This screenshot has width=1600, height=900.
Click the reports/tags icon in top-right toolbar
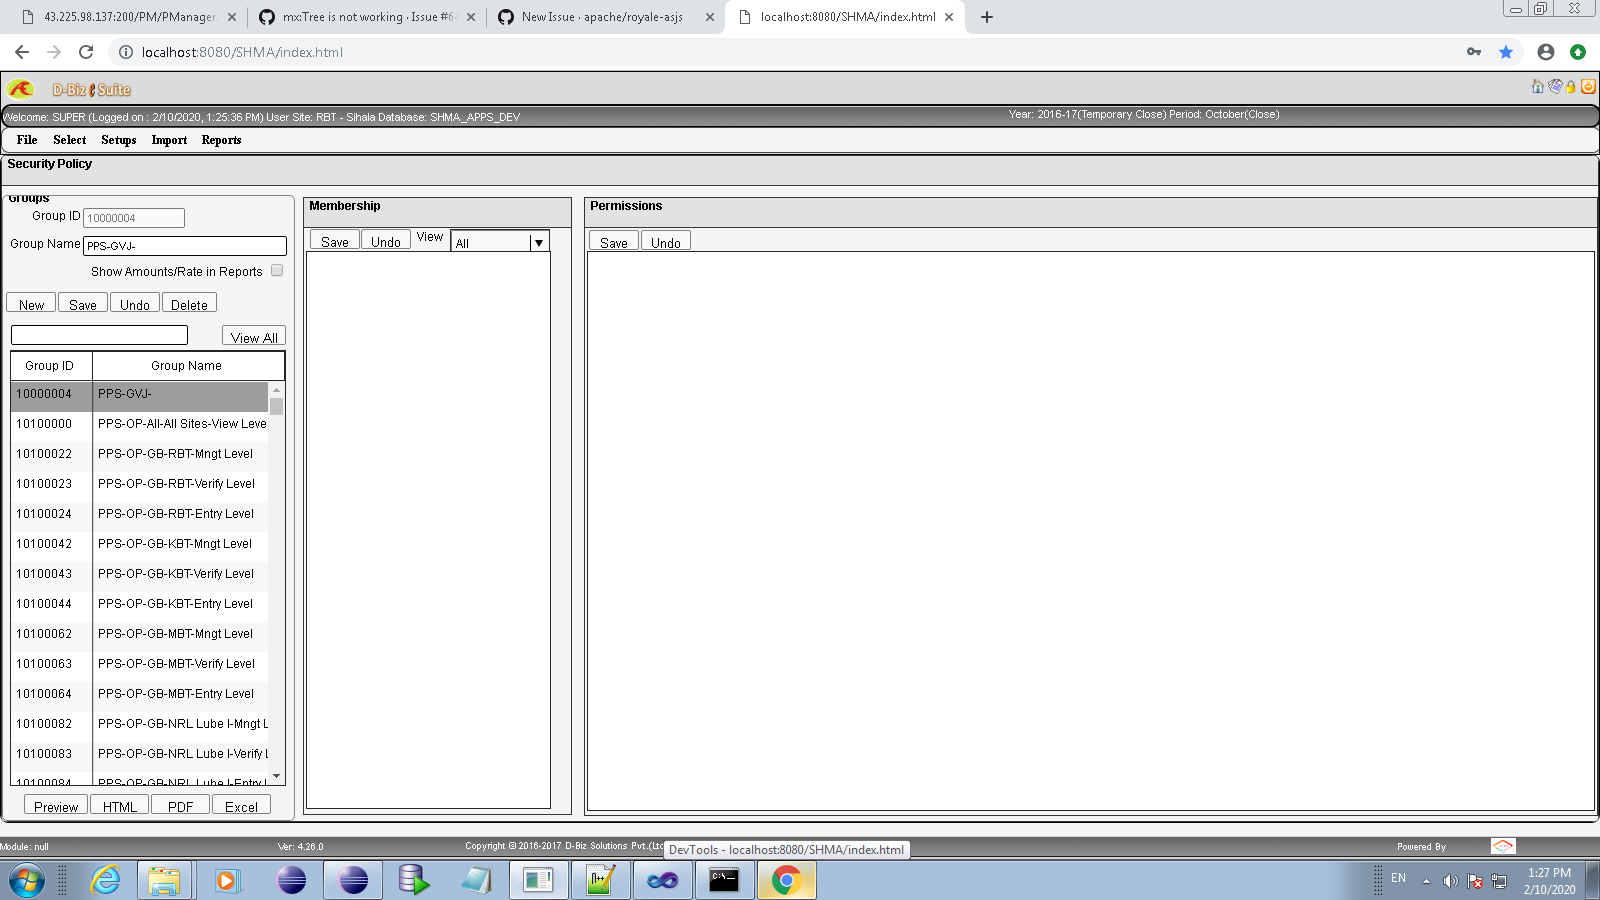tap(1554, 87)
